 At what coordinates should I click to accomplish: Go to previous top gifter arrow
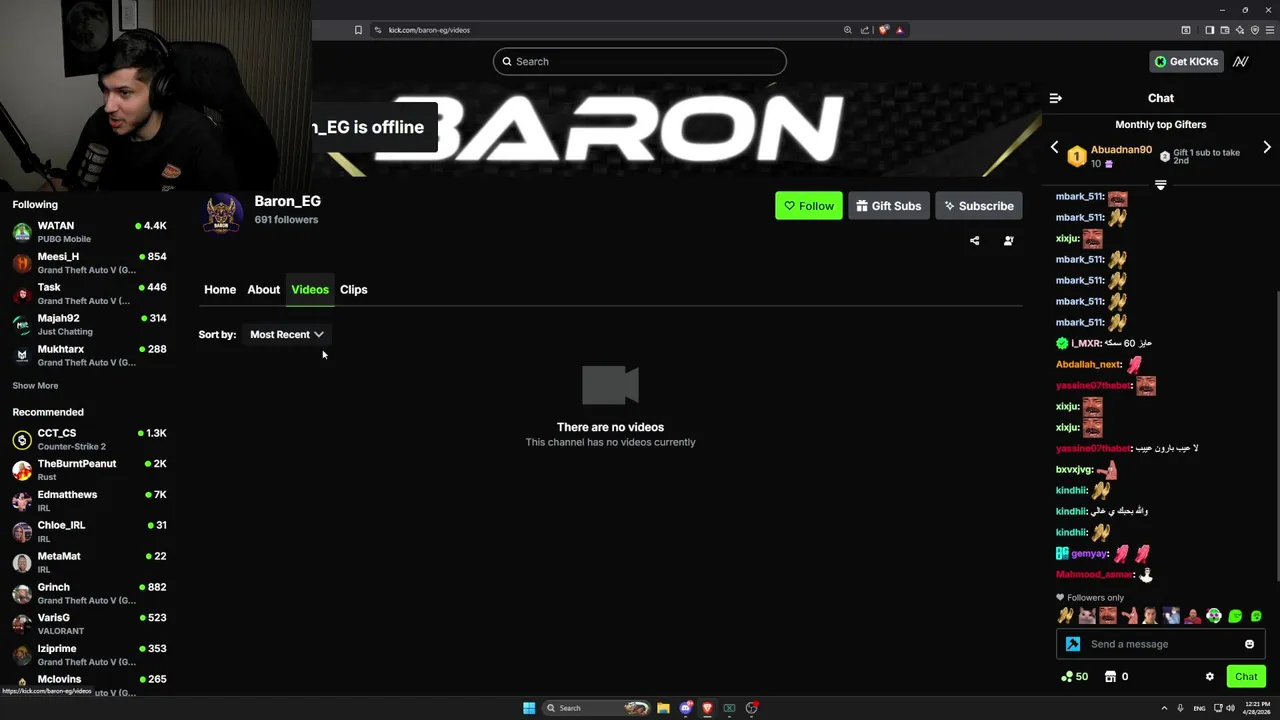[1054, 147]
